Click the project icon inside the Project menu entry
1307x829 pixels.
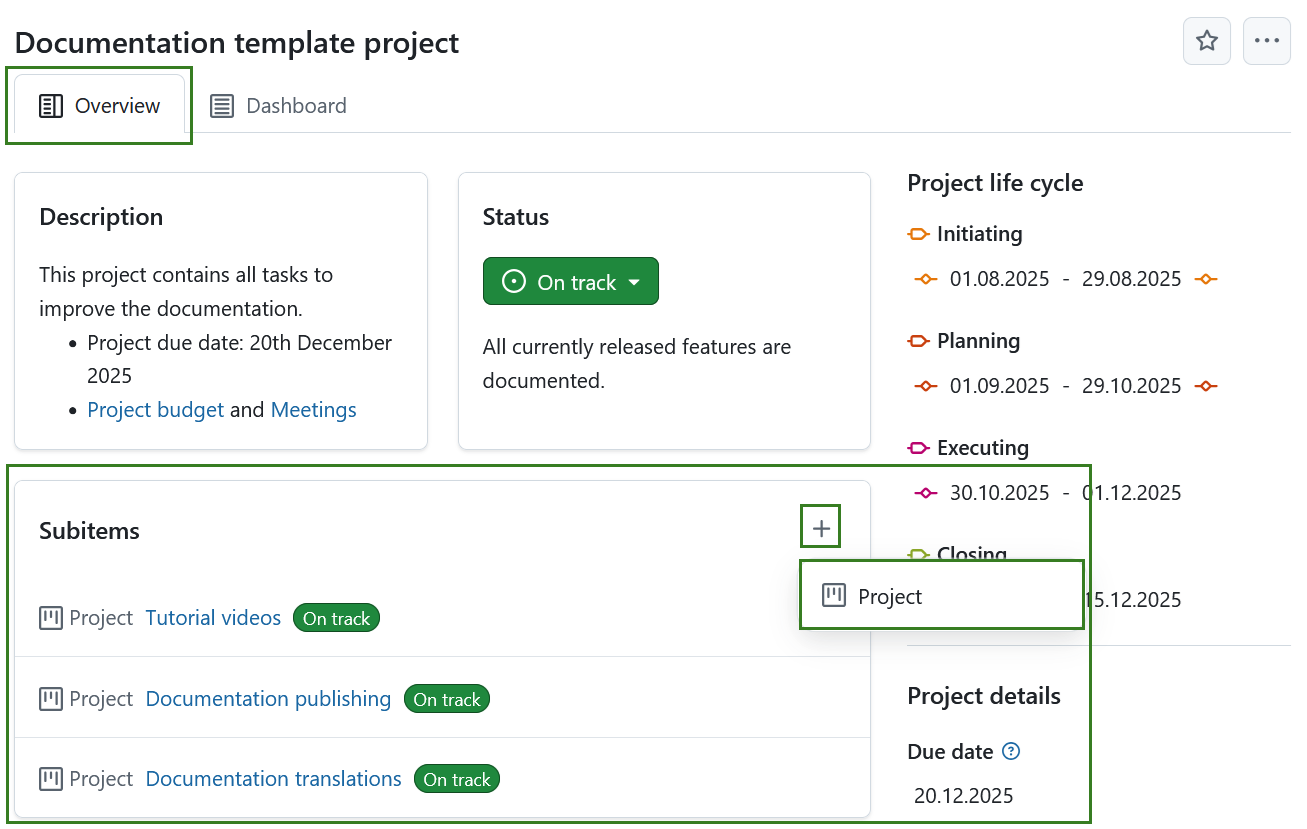pos(834,594)
